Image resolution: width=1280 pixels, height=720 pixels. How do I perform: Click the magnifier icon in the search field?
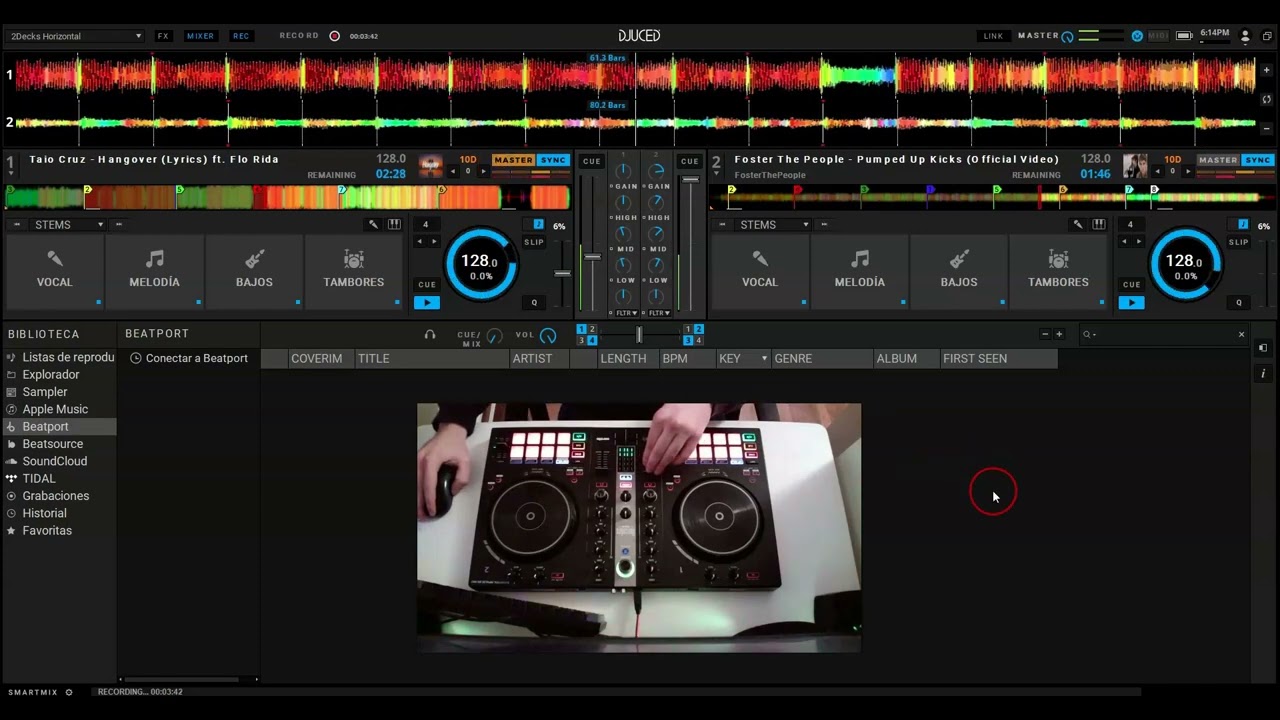[x=1088, y=335]
